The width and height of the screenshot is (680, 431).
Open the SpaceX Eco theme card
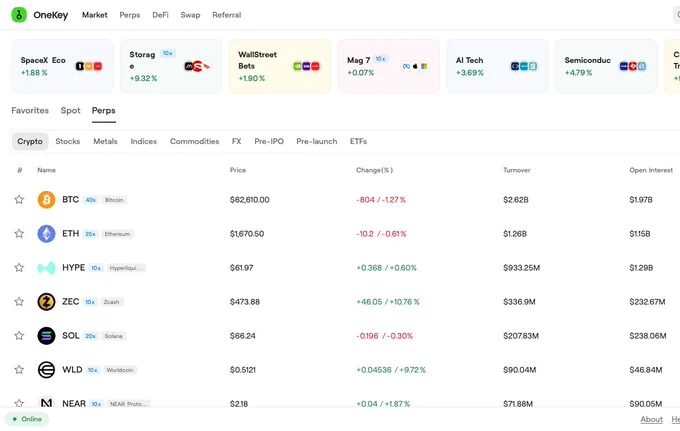coord(62,66)
